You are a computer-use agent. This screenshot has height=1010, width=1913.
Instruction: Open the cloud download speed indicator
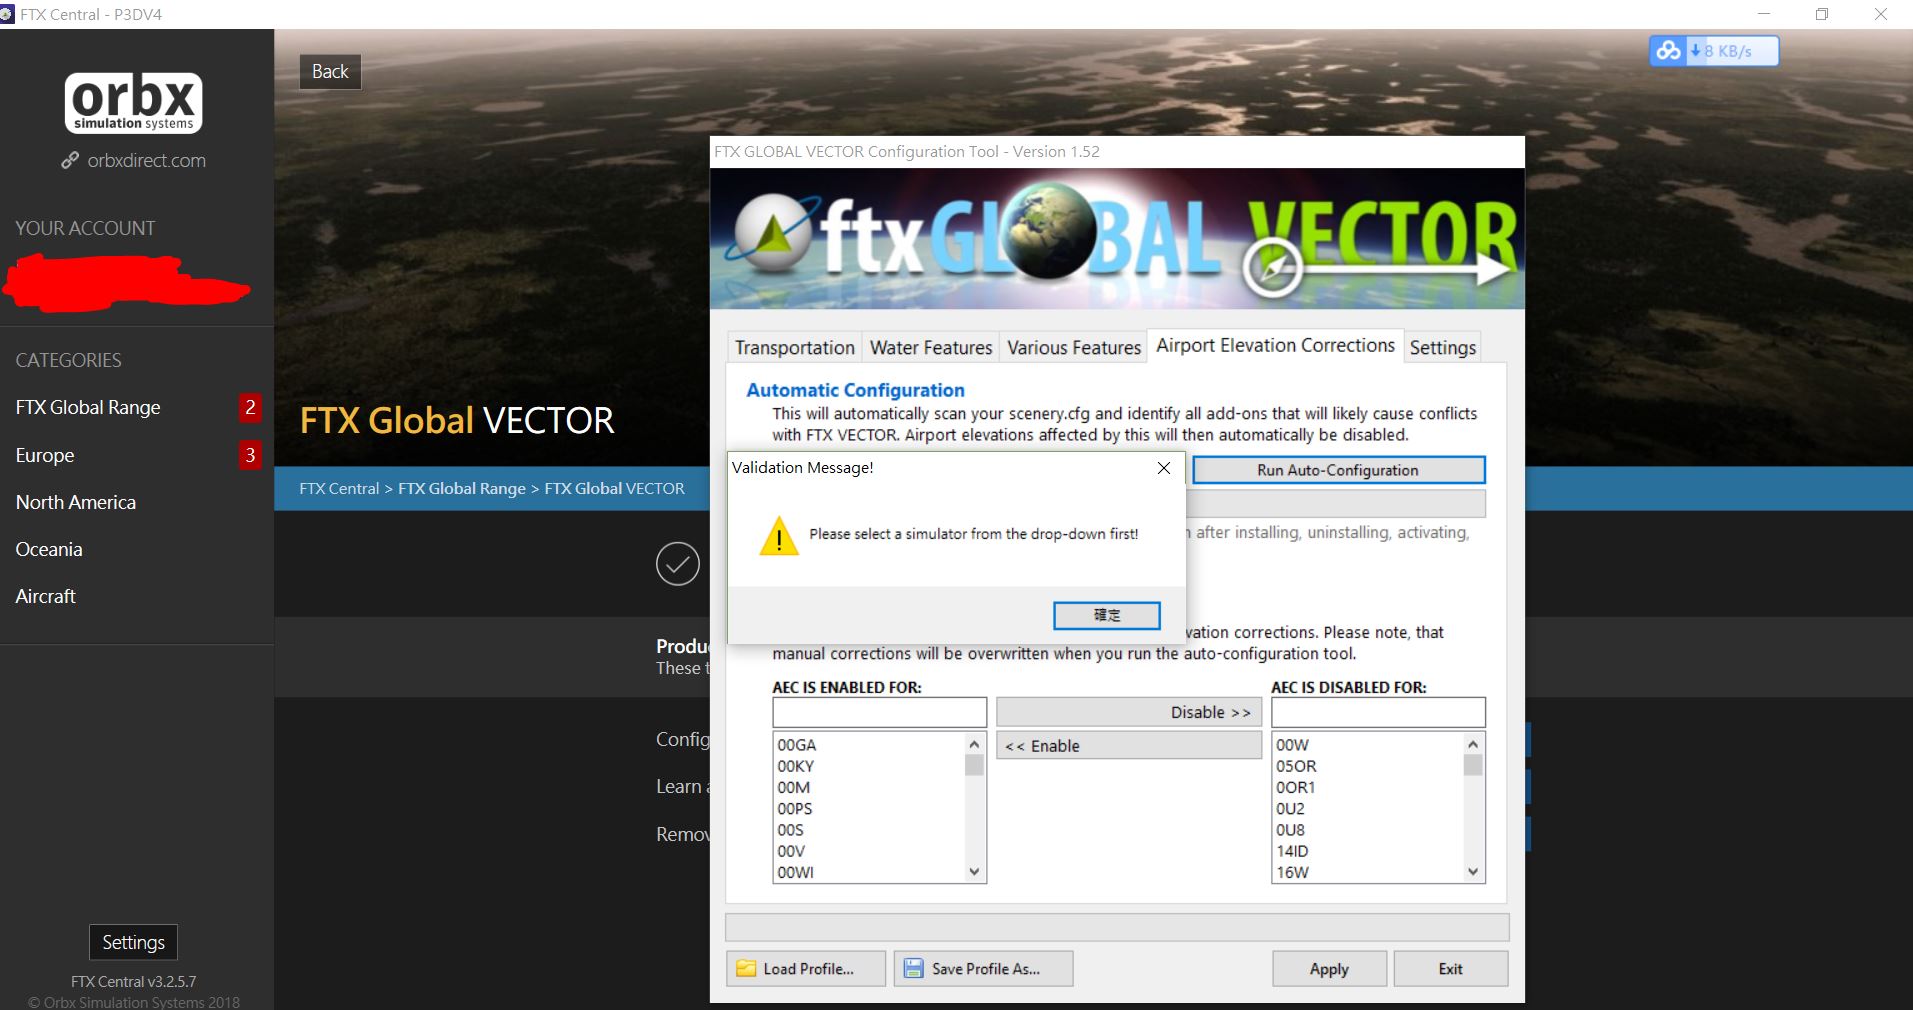(x=1666, y=50)
